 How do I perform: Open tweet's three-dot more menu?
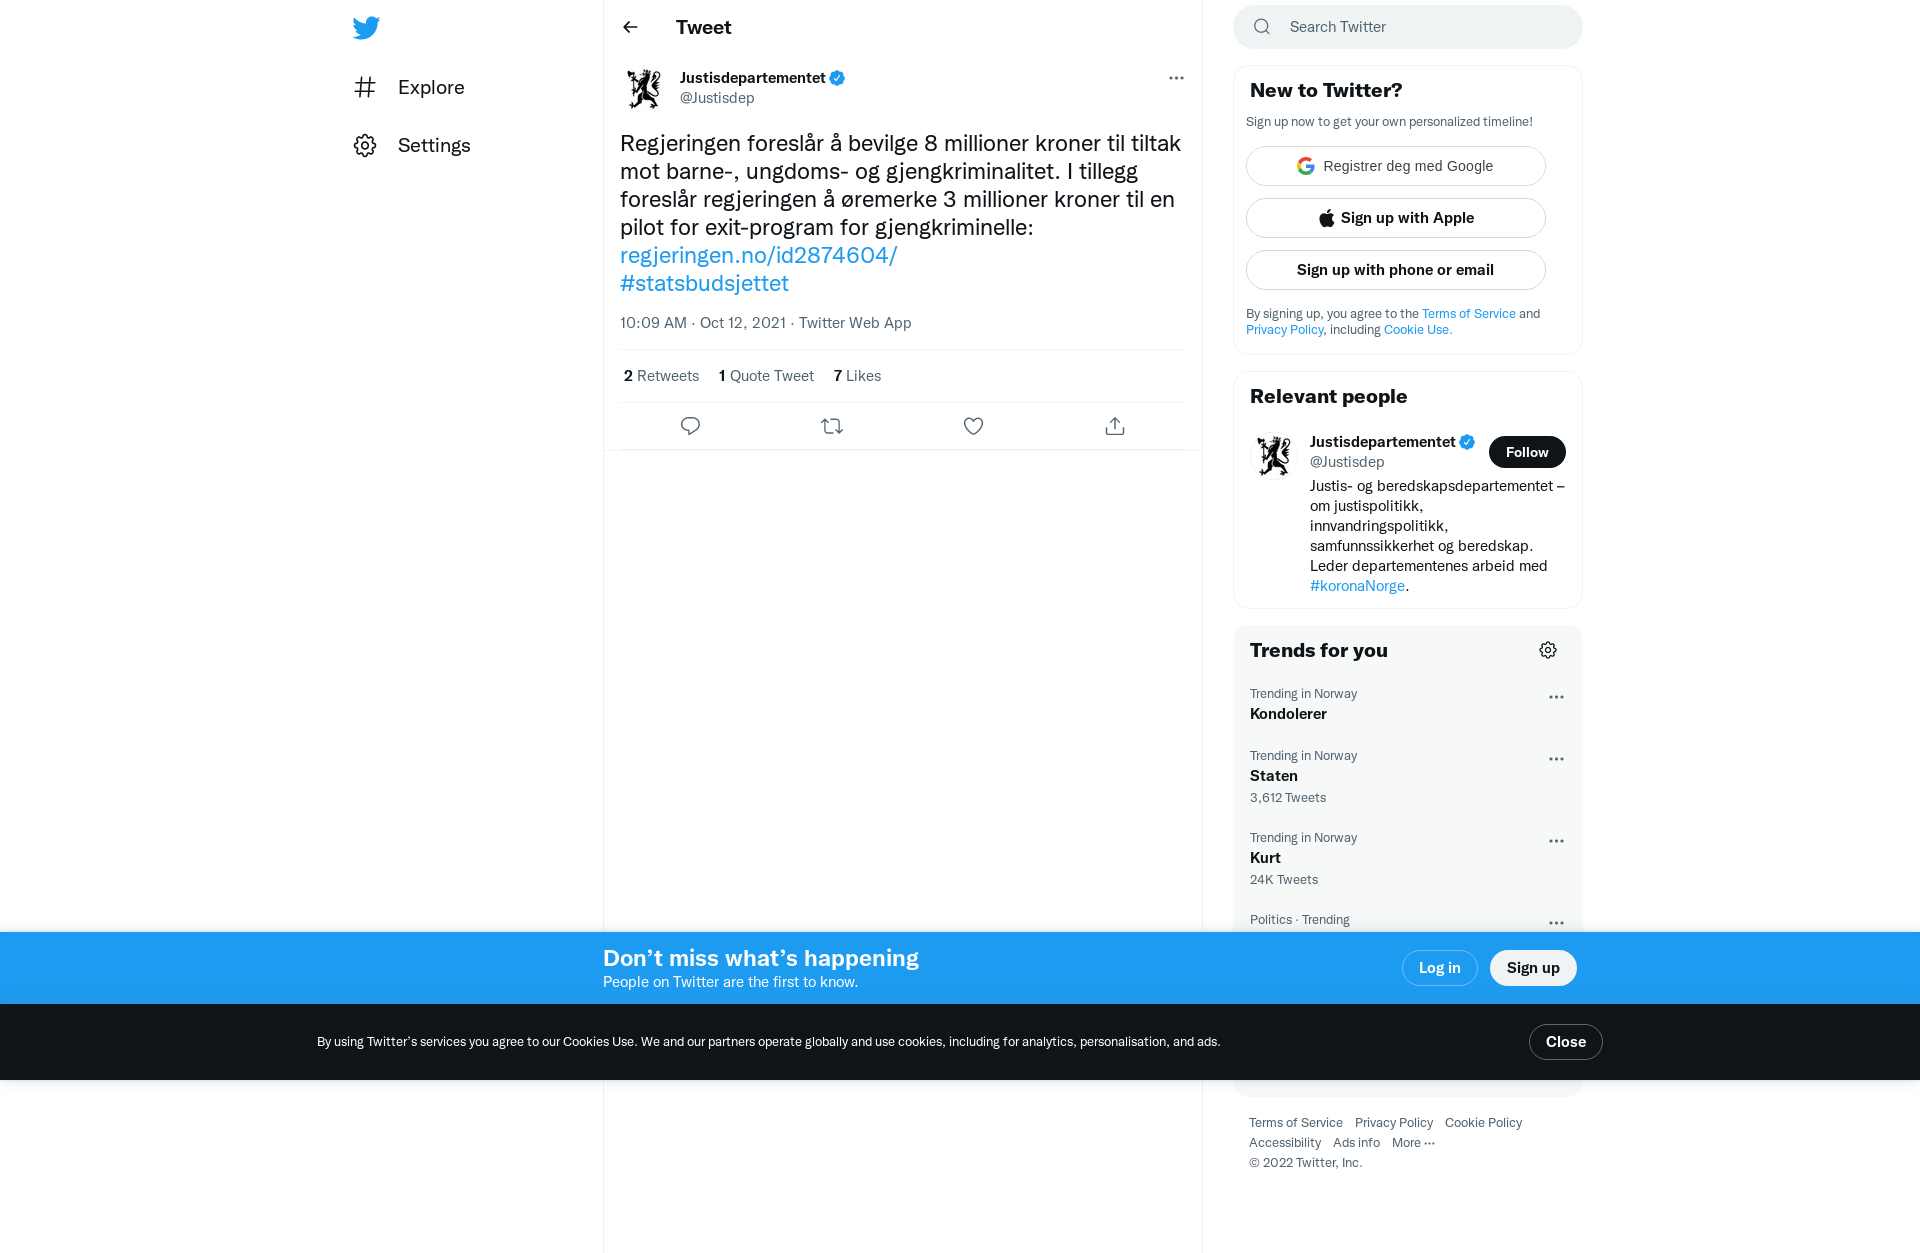pos(1176,78)
